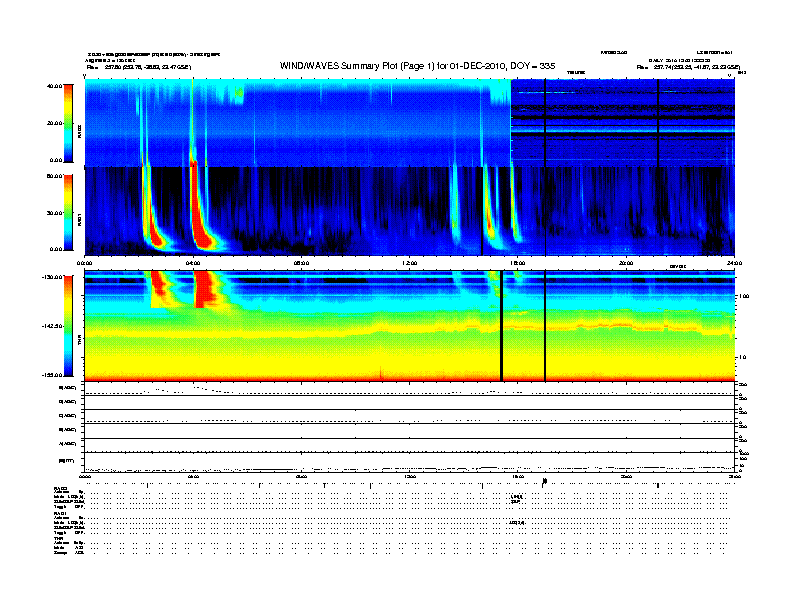The height and width of the screenshot is (612, 792).
Task: Click the last line-plot row label at left
Action: [66, 460]
